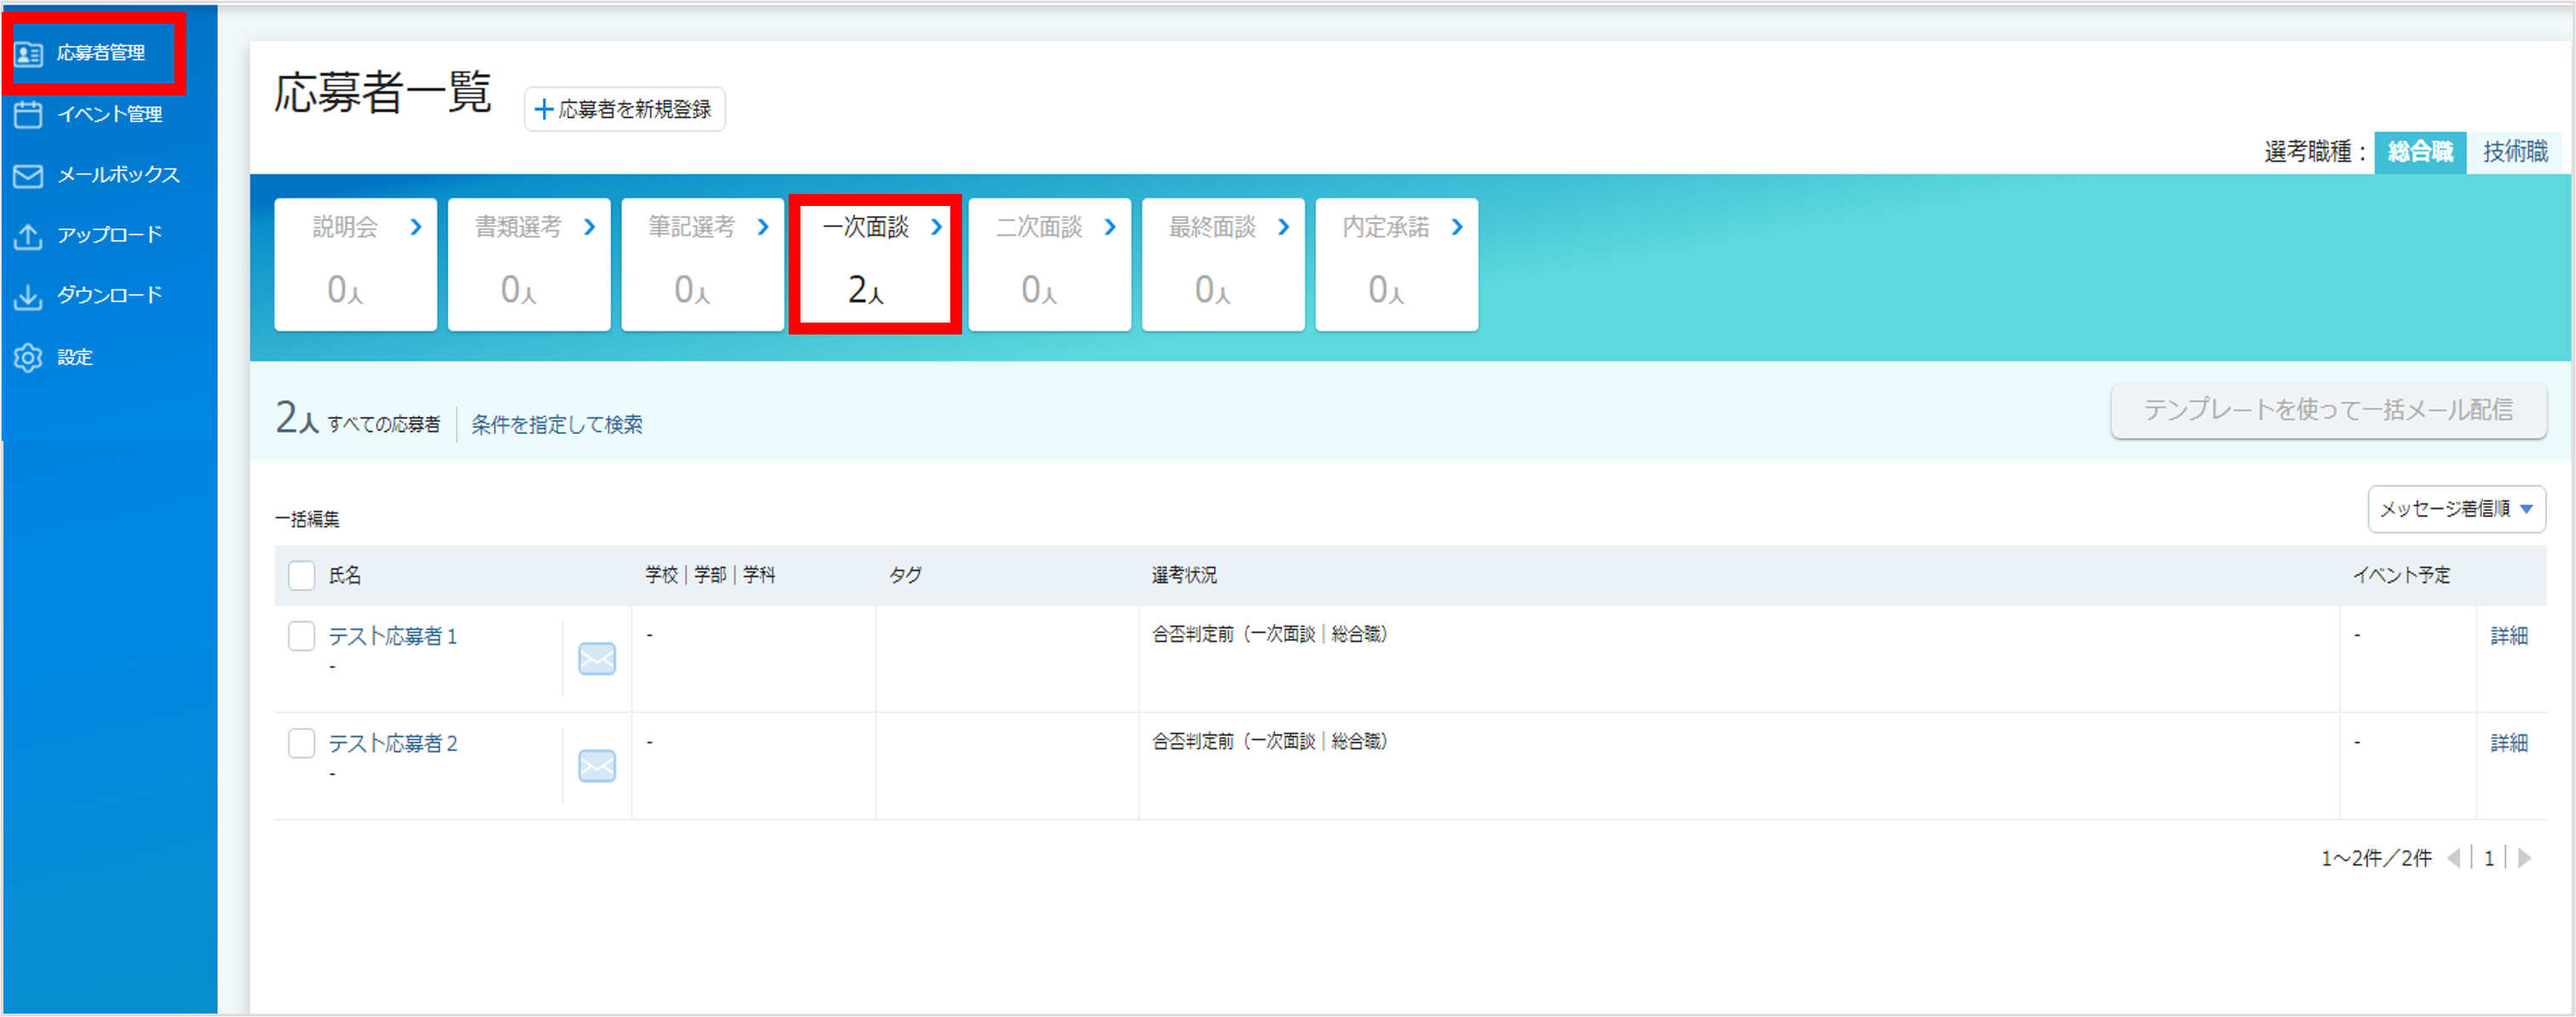Viewport: 2576px width, 1017px height.
Task: Open the テスト応募者 2 name link
Action: point(393,743)
